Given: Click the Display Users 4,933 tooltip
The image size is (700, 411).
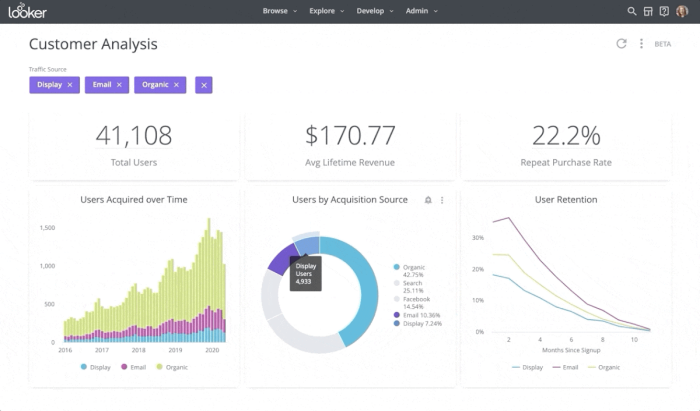Looking at the screenshot, I should click(x=305, y=274).
